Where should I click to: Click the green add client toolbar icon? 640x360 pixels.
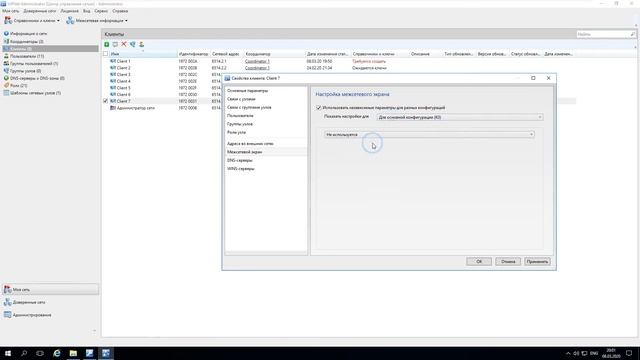coord(107,44)
